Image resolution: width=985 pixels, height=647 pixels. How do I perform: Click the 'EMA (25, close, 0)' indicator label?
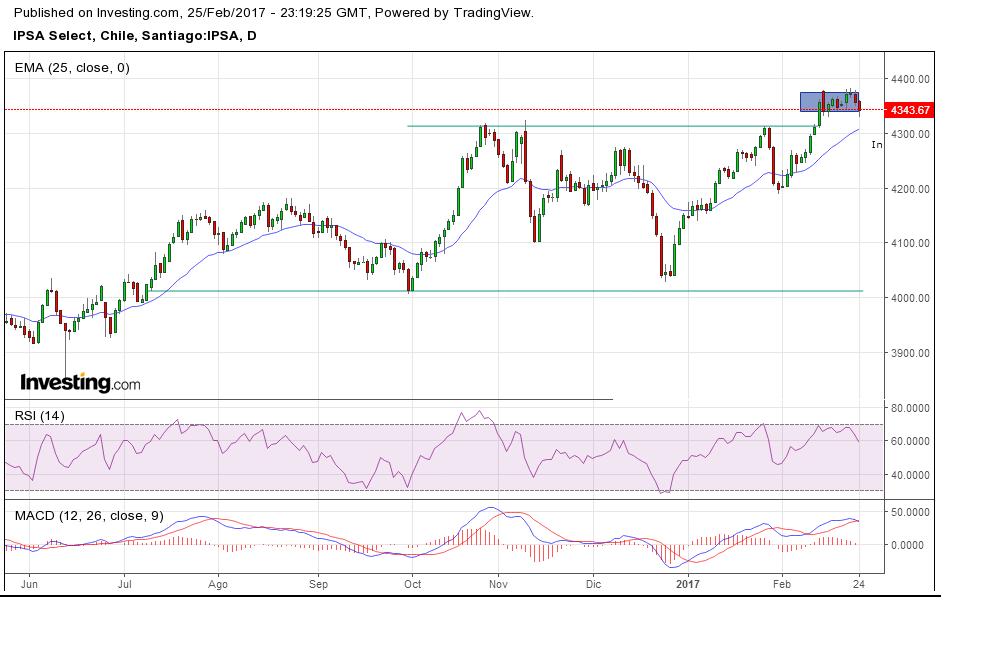[72, 68]
